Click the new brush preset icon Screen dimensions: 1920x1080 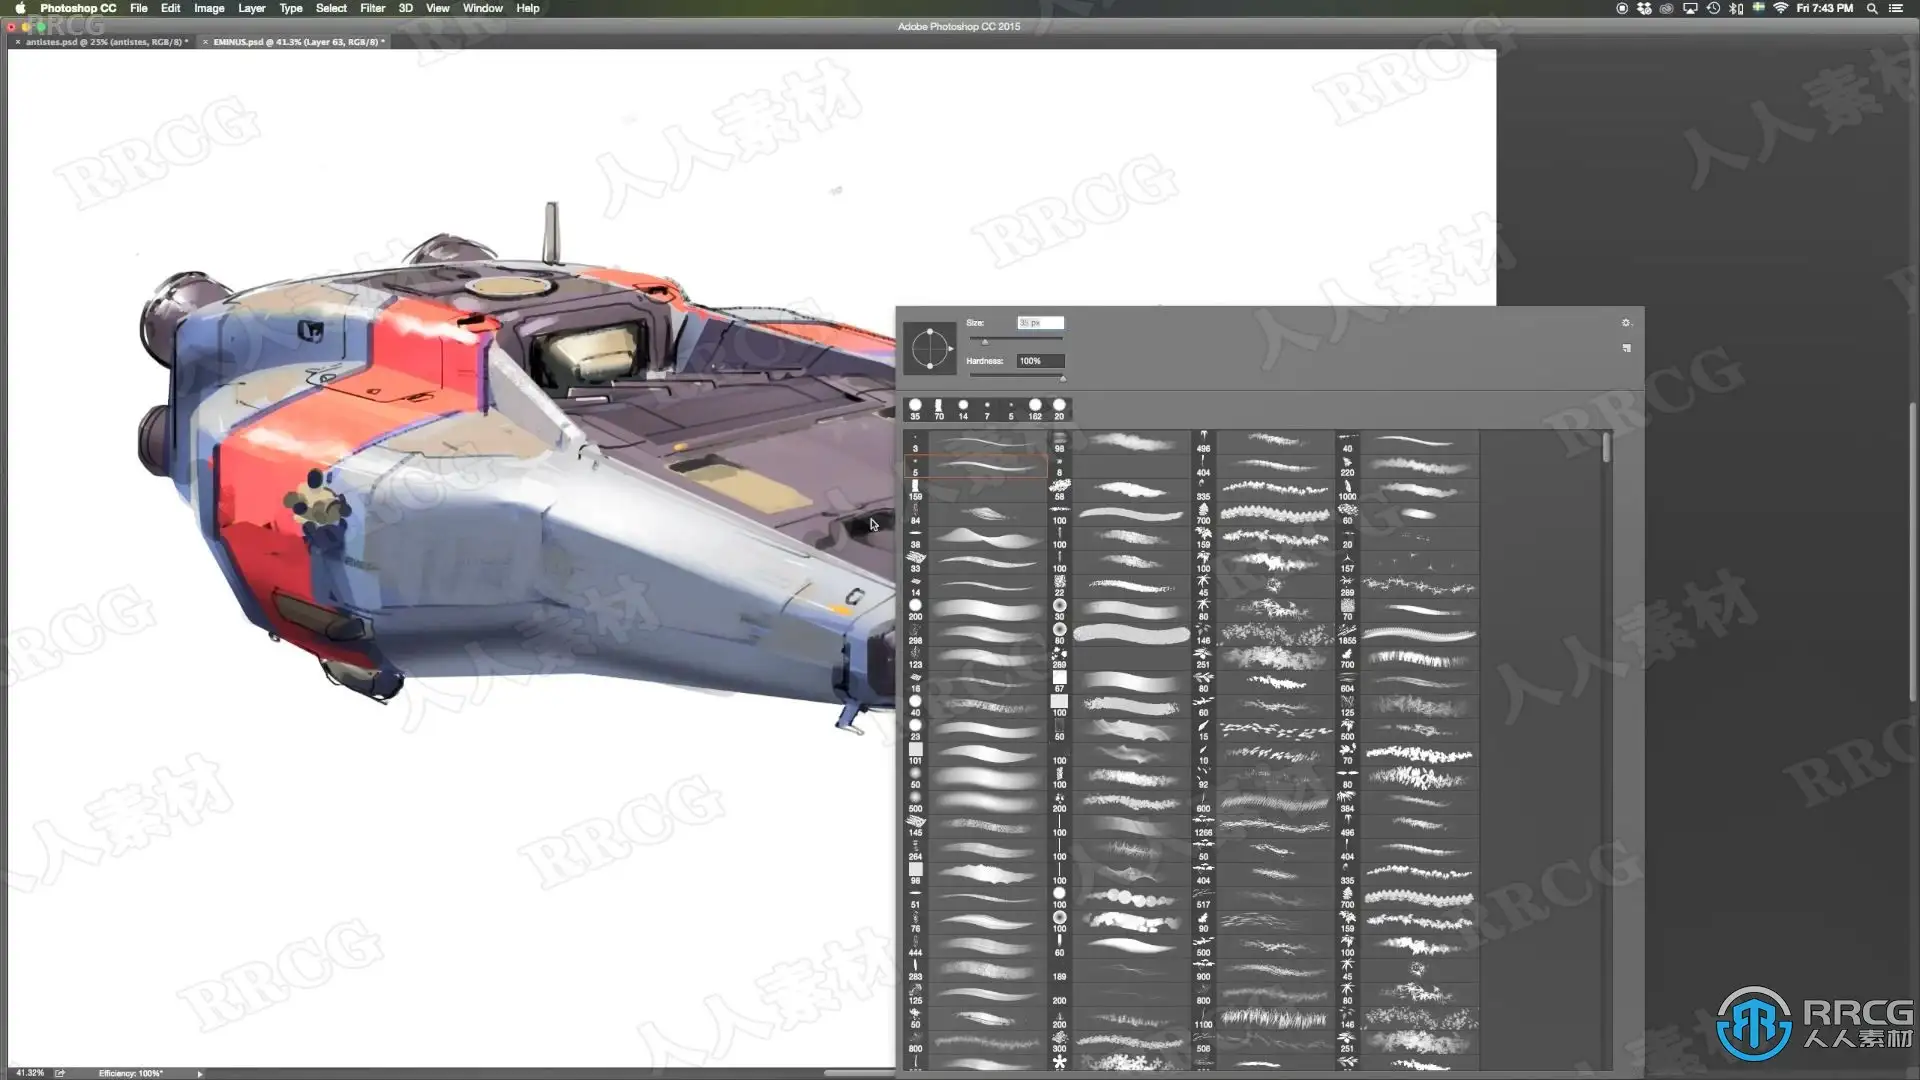click(x=1626, y=348)
